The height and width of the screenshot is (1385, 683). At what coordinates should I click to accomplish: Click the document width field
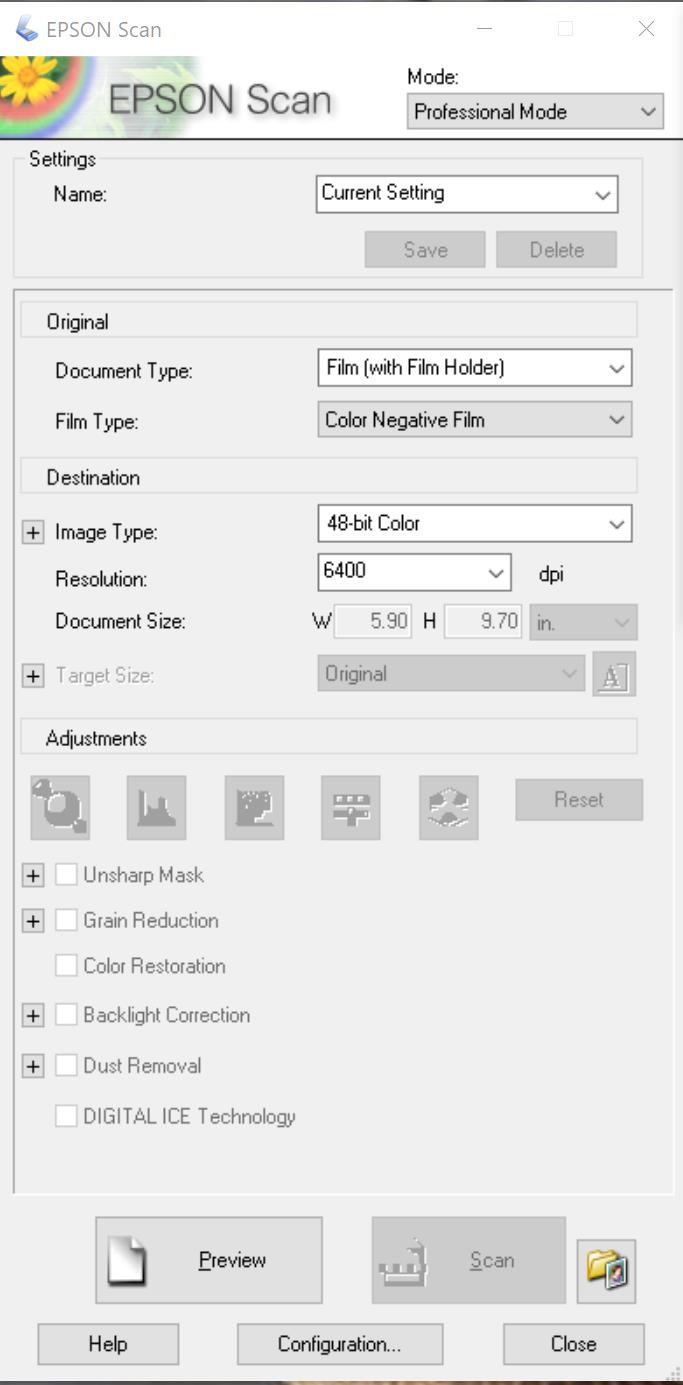tap(373, 622)
